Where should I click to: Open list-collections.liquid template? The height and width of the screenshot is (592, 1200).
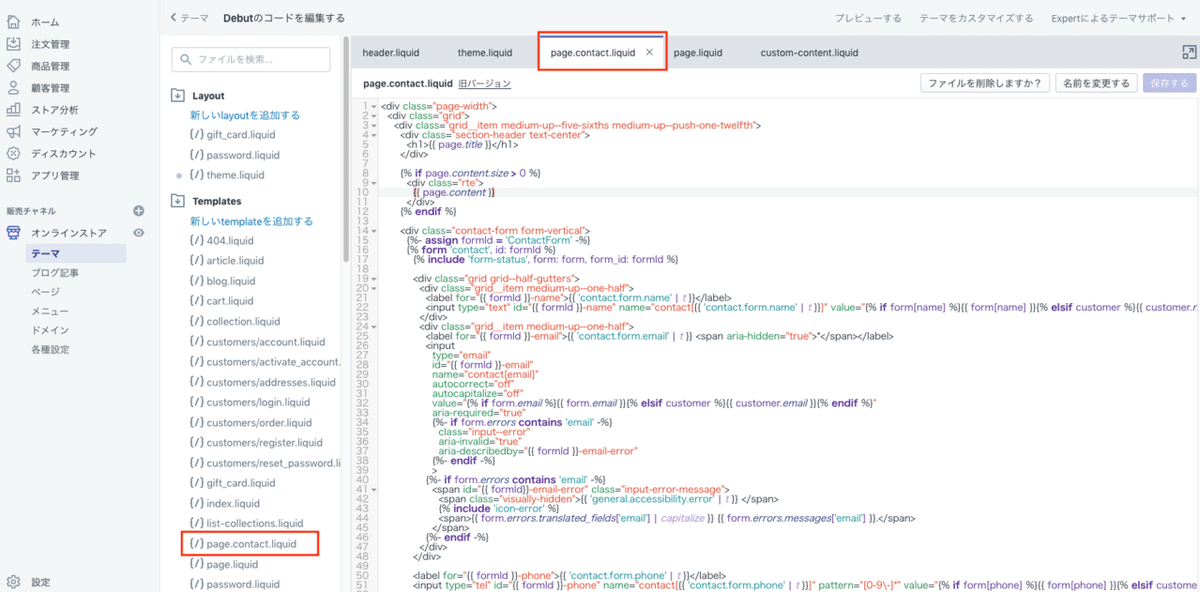point(255,523)
